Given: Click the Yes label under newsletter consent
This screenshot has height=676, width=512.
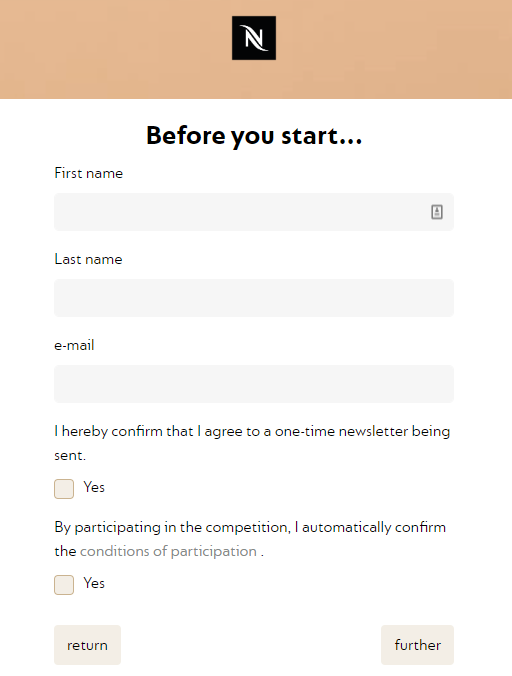Looking at the screenshot, I should (94, 487).
